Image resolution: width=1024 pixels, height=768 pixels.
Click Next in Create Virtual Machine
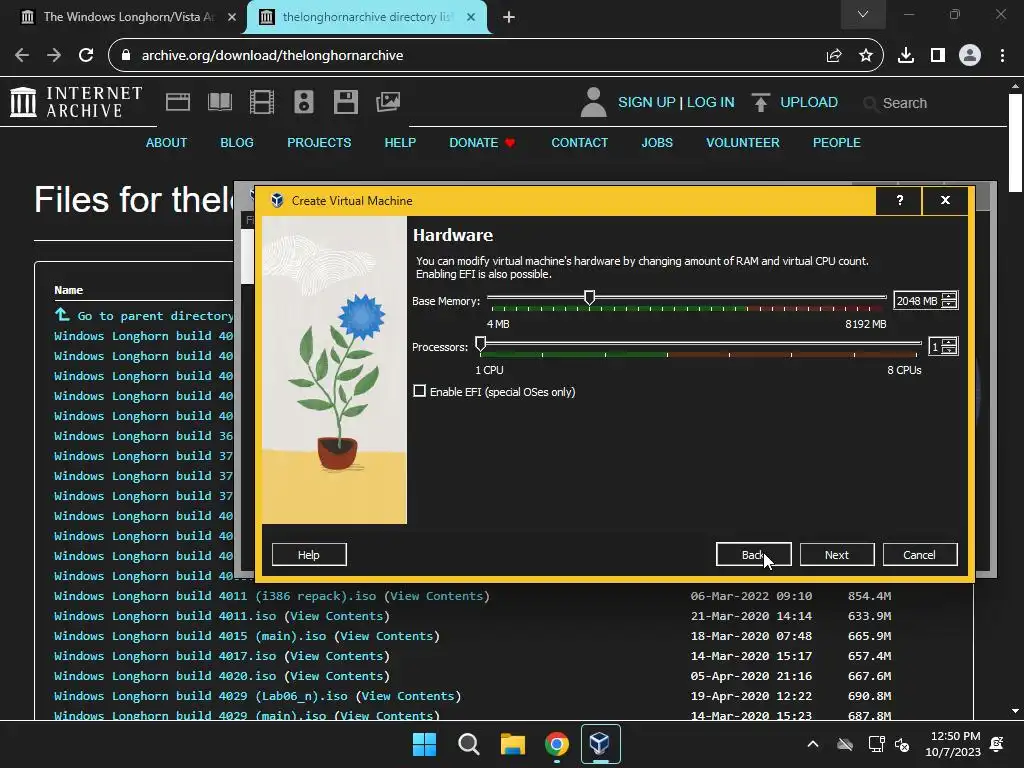837,554
